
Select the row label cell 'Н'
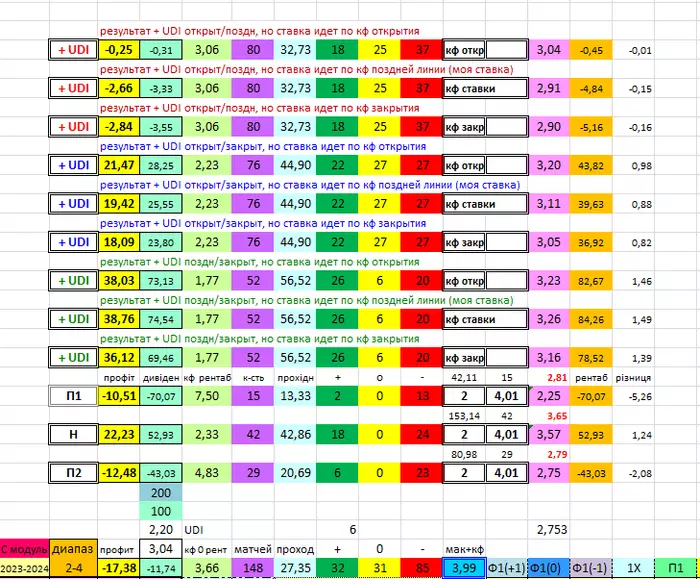(x=74, y=434)
